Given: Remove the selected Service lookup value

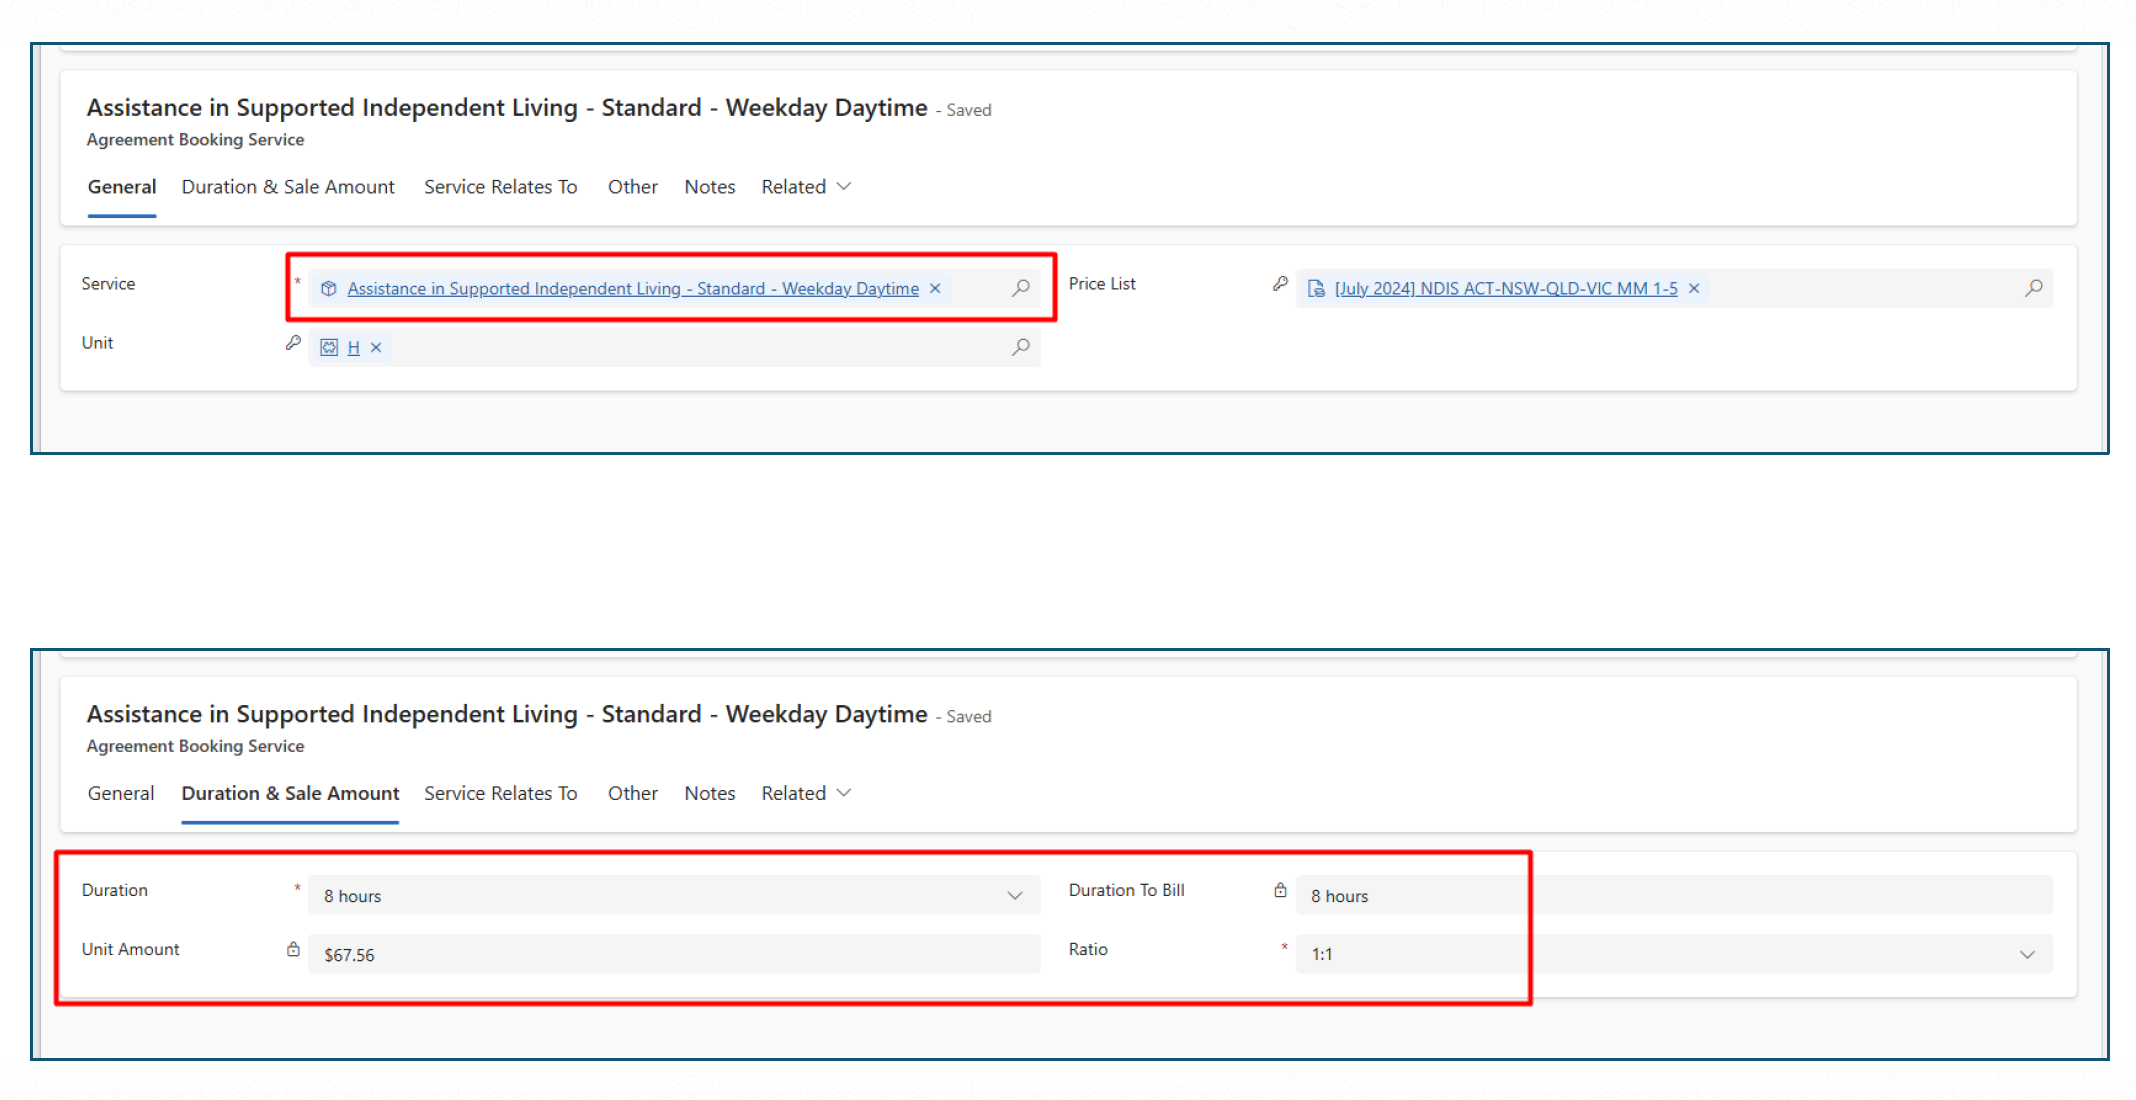Looking at the screenshot, I should tap(935, 288).
